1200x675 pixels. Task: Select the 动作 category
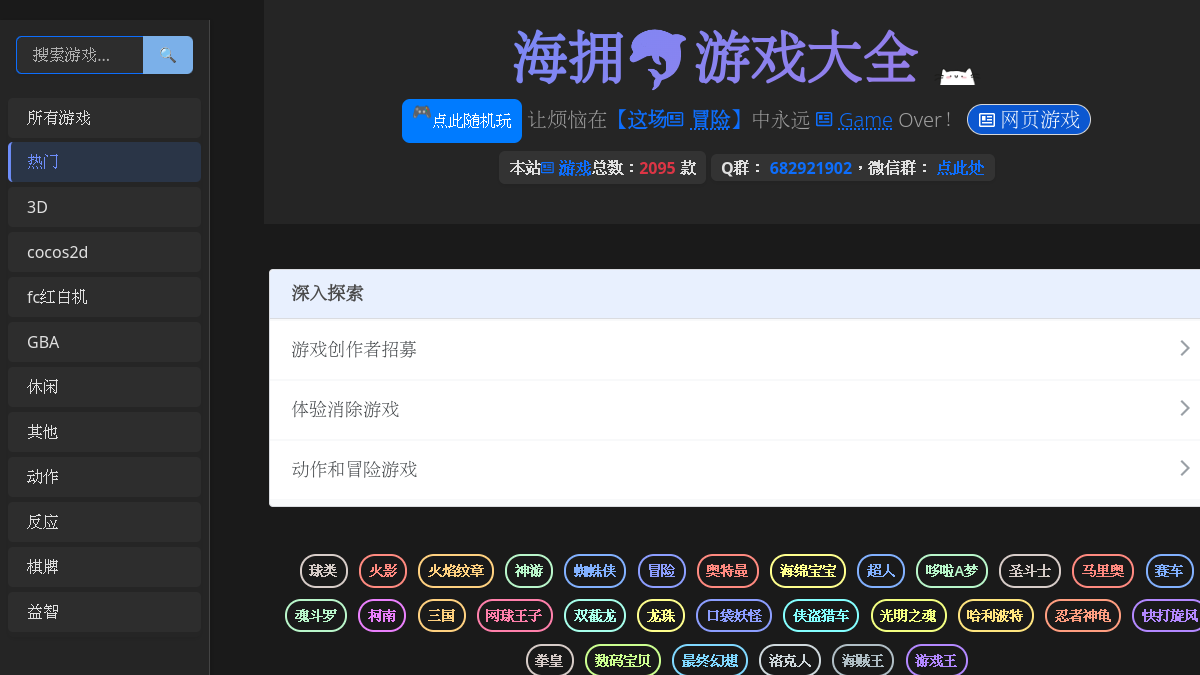tap(105, 477)
